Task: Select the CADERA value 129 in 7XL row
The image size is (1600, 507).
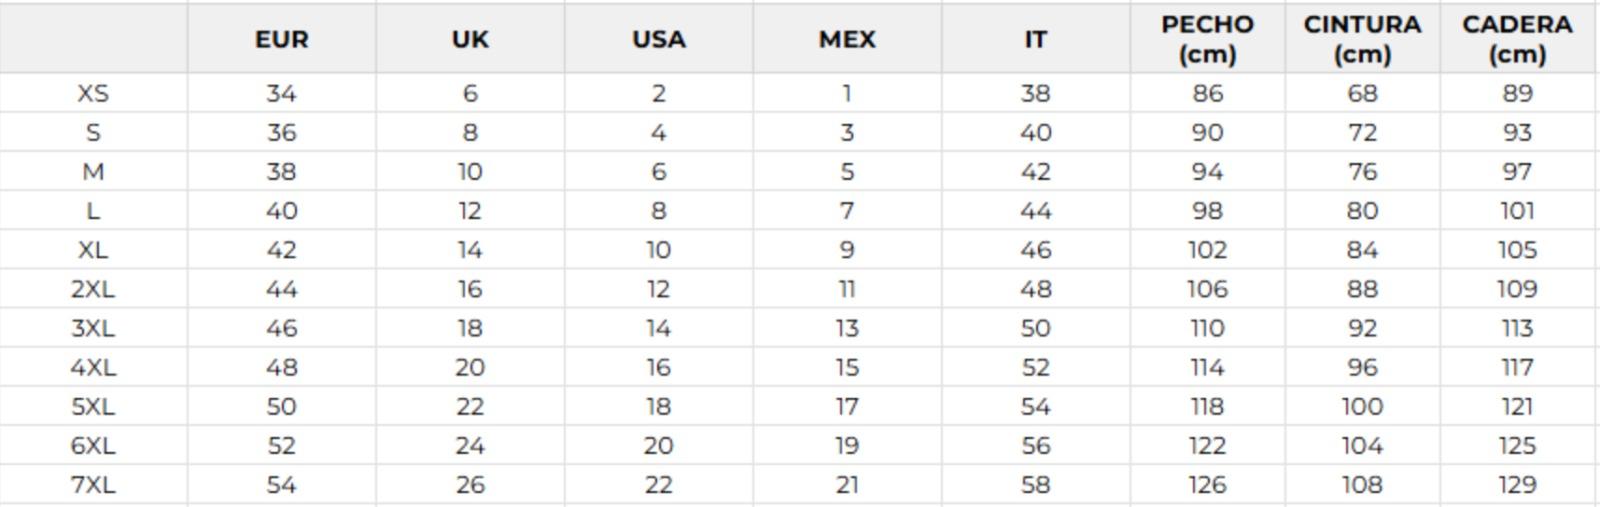Action: pos(1517,485)
